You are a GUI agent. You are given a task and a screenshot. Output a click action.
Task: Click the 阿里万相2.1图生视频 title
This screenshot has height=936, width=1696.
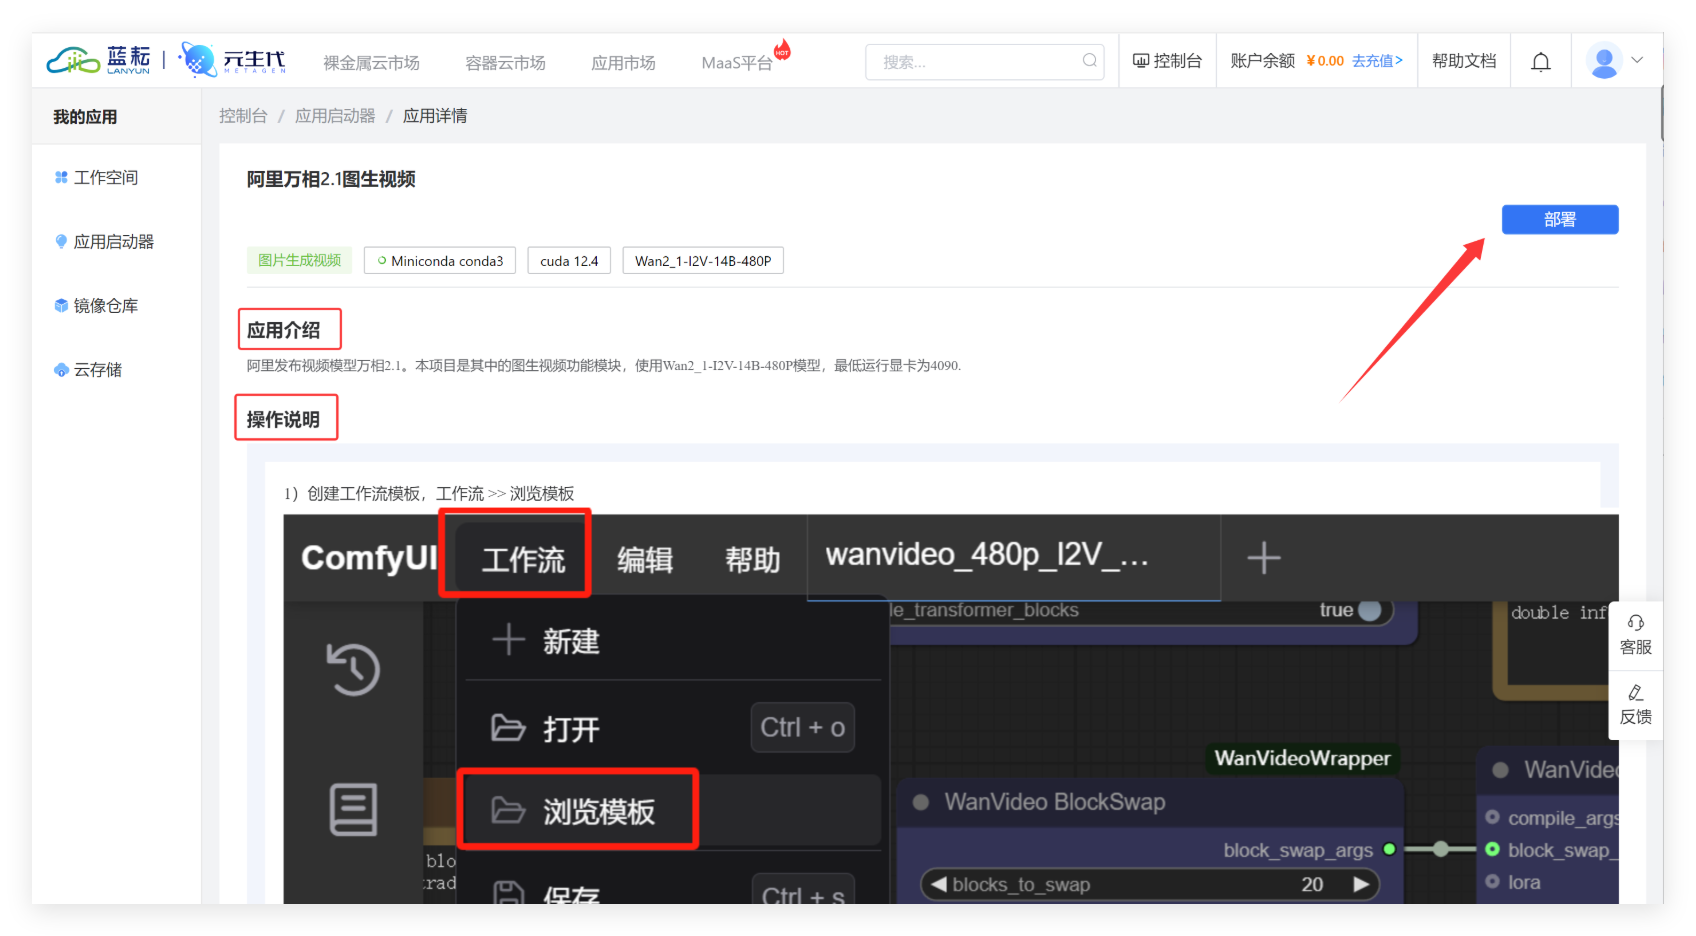[331, 179]
